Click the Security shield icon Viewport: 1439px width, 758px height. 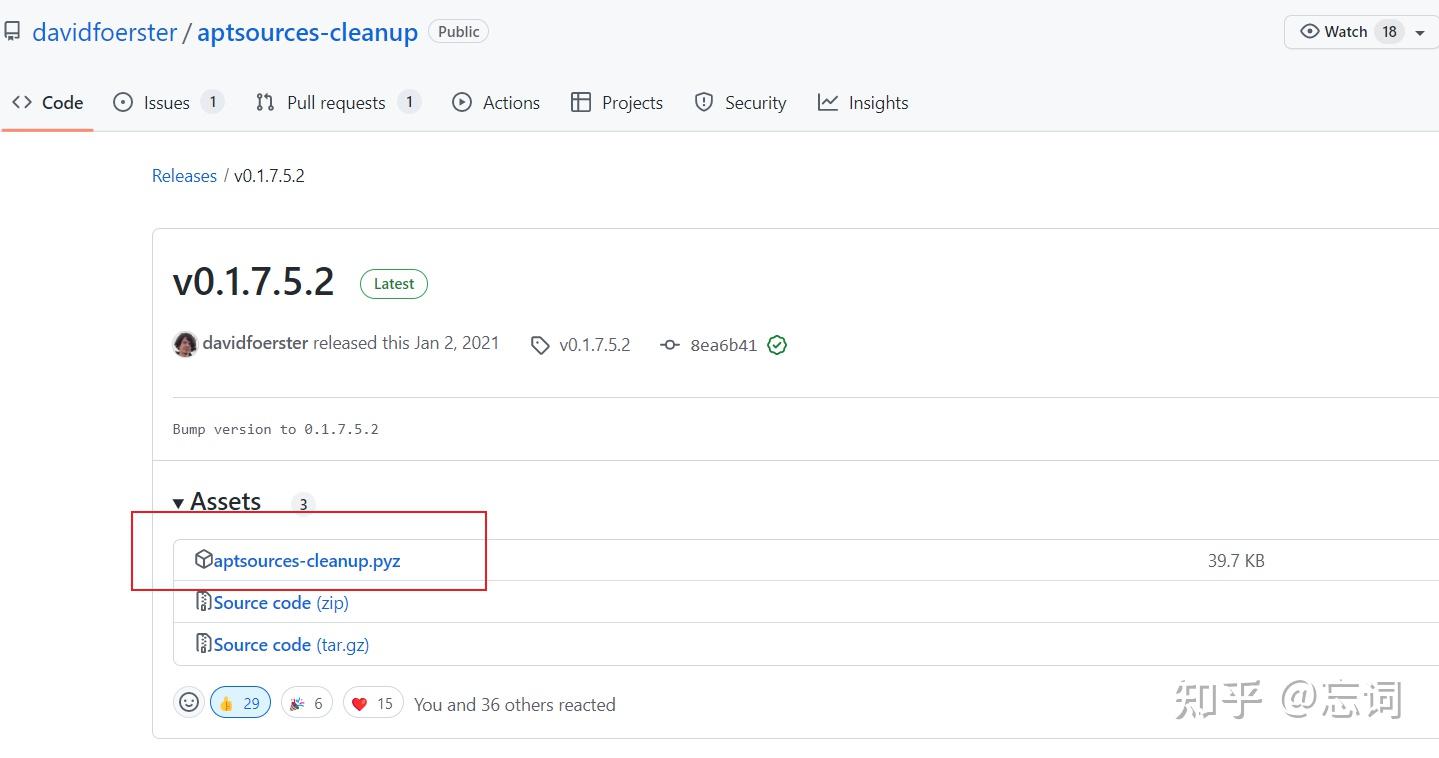pyautogui.click(x=704, y=102)
